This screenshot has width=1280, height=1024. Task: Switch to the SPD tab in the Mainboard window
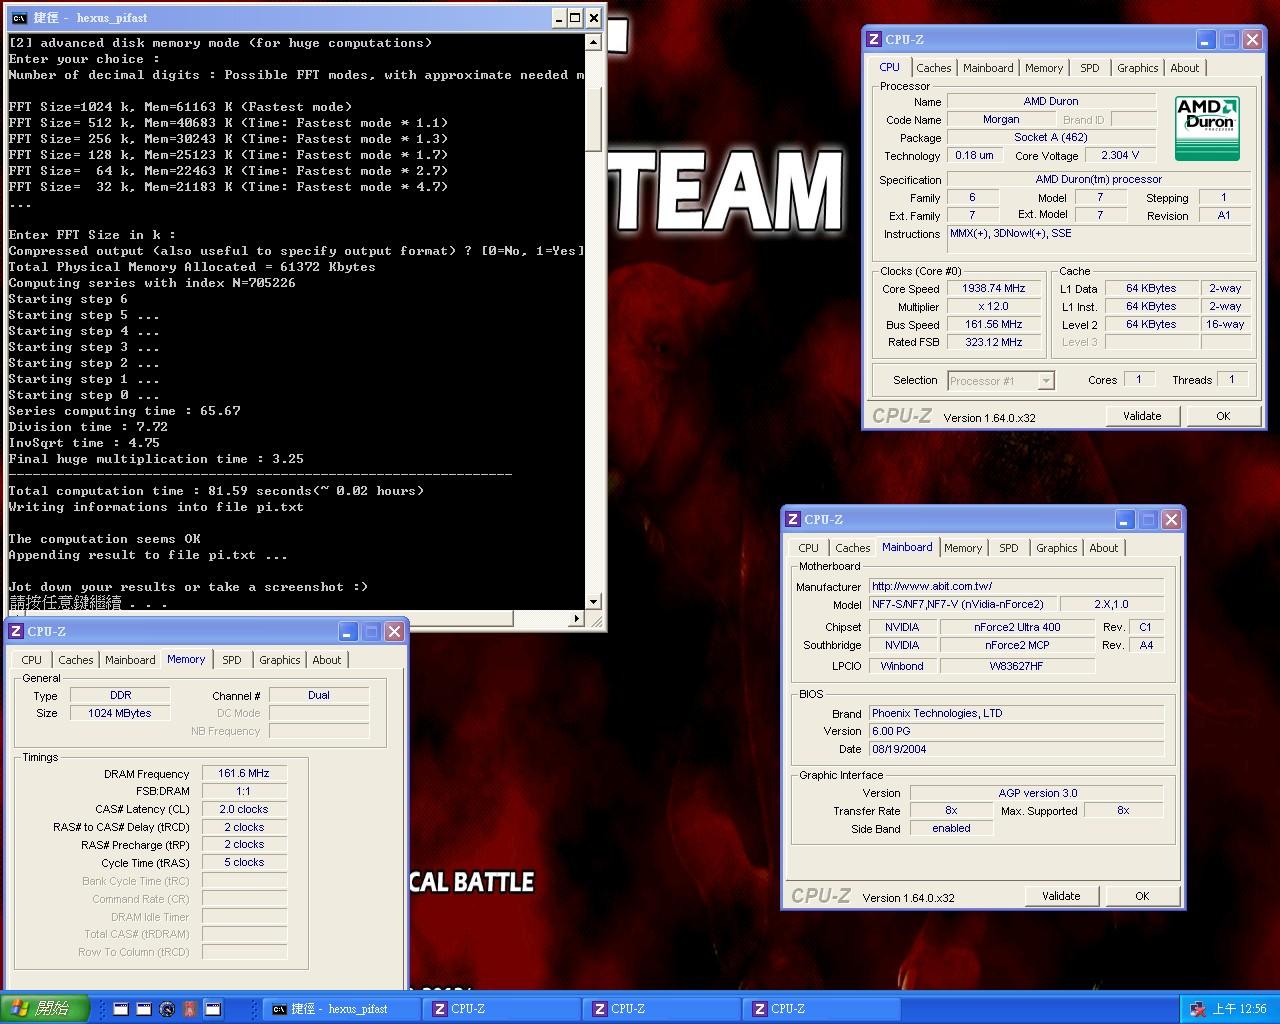click(1009, 548)
